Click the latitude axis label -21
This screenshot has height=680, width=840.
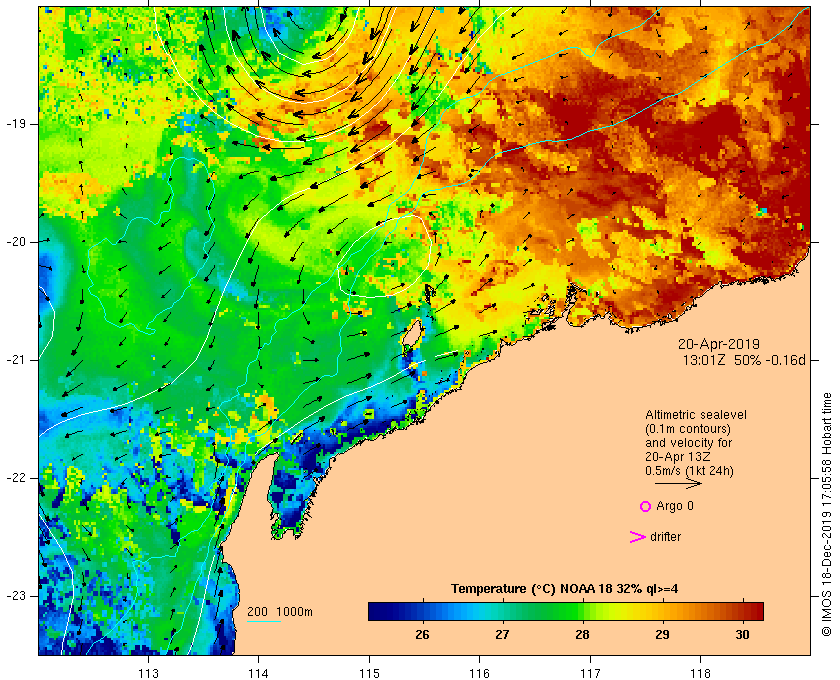click(16, 360)
